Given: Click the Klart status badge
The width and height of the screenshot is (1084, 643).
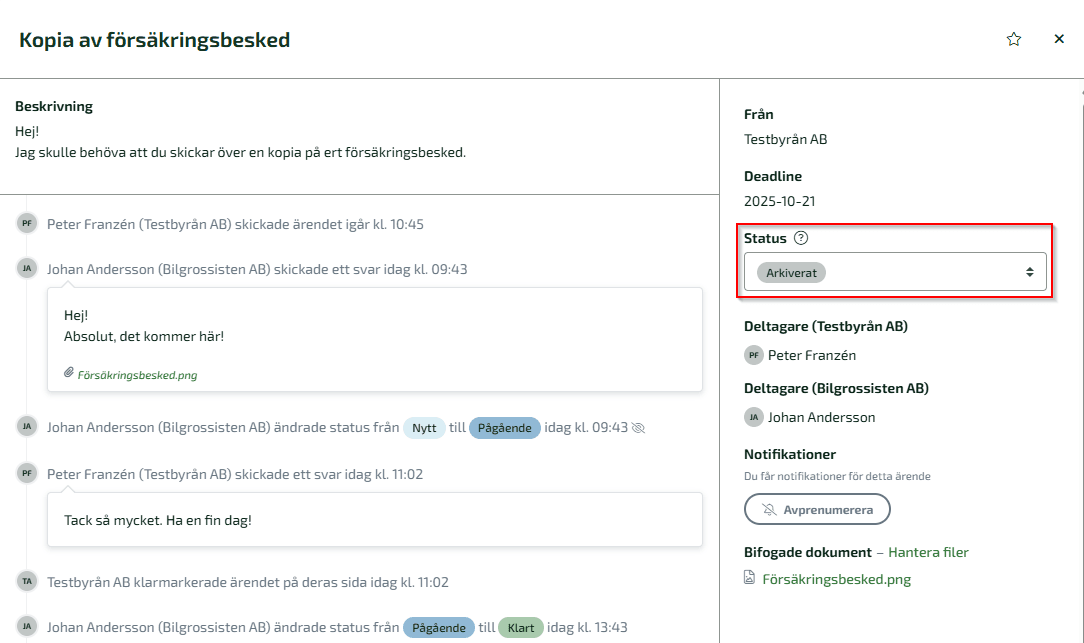Looking at the screenshot, I should (520, 628).
